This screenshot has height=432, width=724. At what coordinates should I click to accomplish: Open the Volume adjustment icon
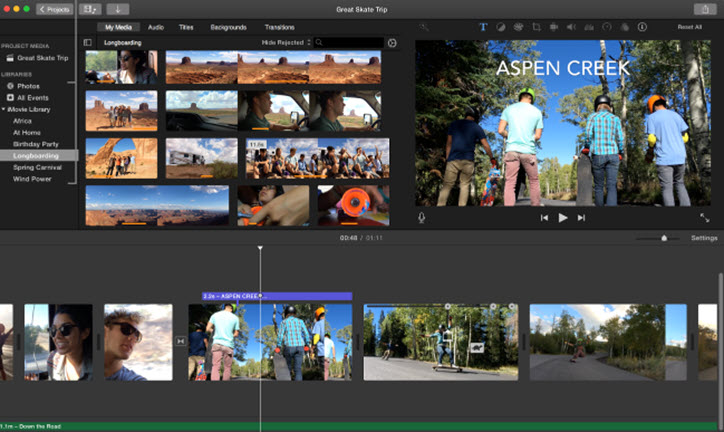571,27
